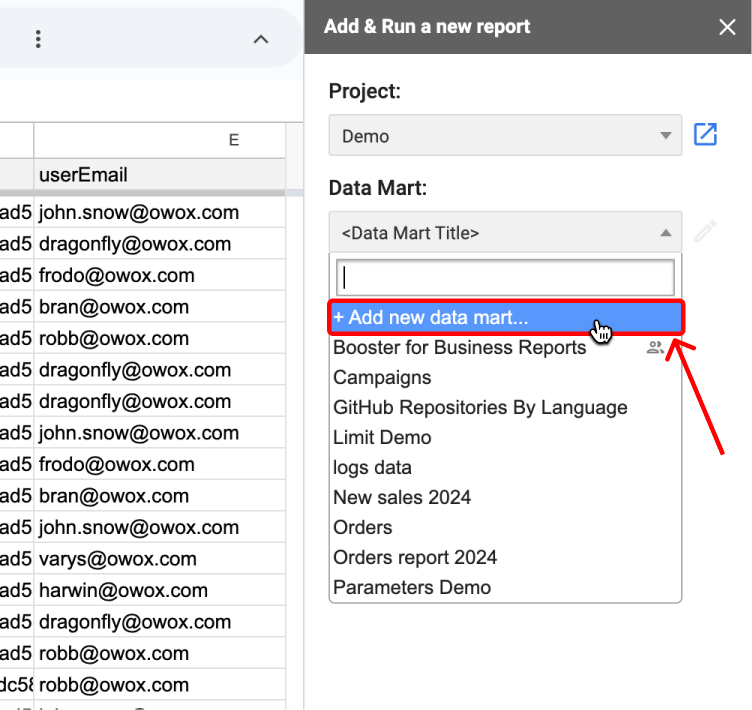Choose Booster for Business Reports data mart
The image size is (752, 710).
pyautogui.click(x=506, y=348)
